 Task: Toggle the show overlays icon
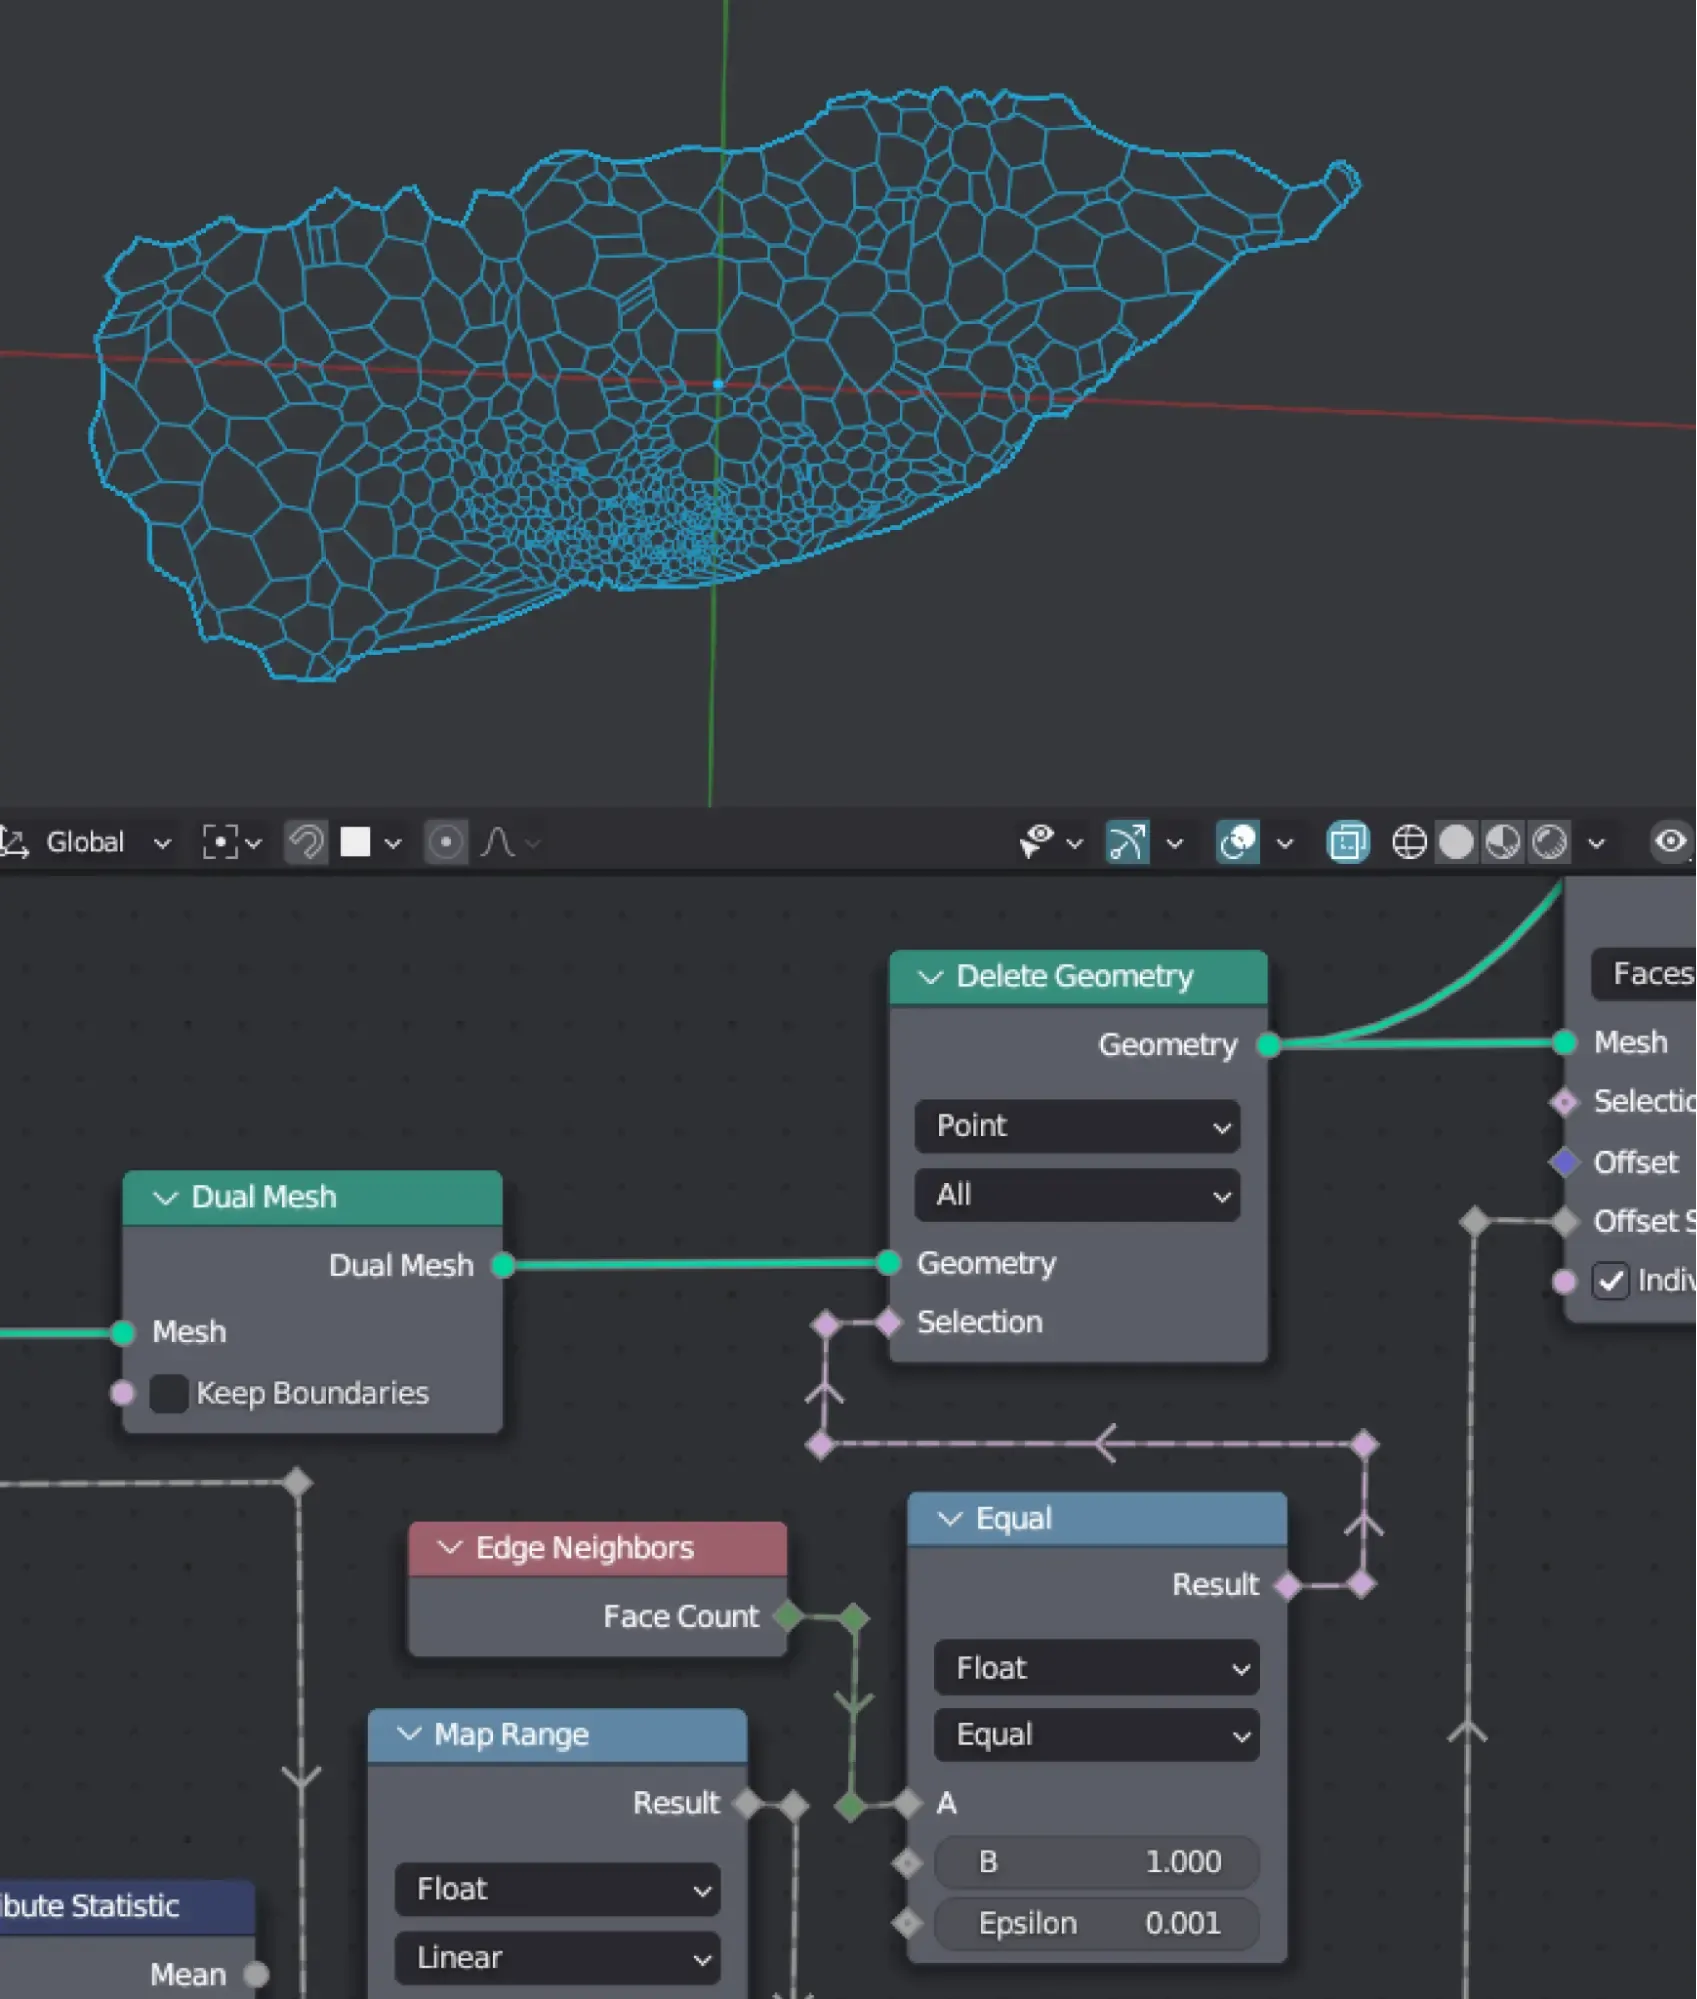pyautogui.click(x=1238, y=842)
